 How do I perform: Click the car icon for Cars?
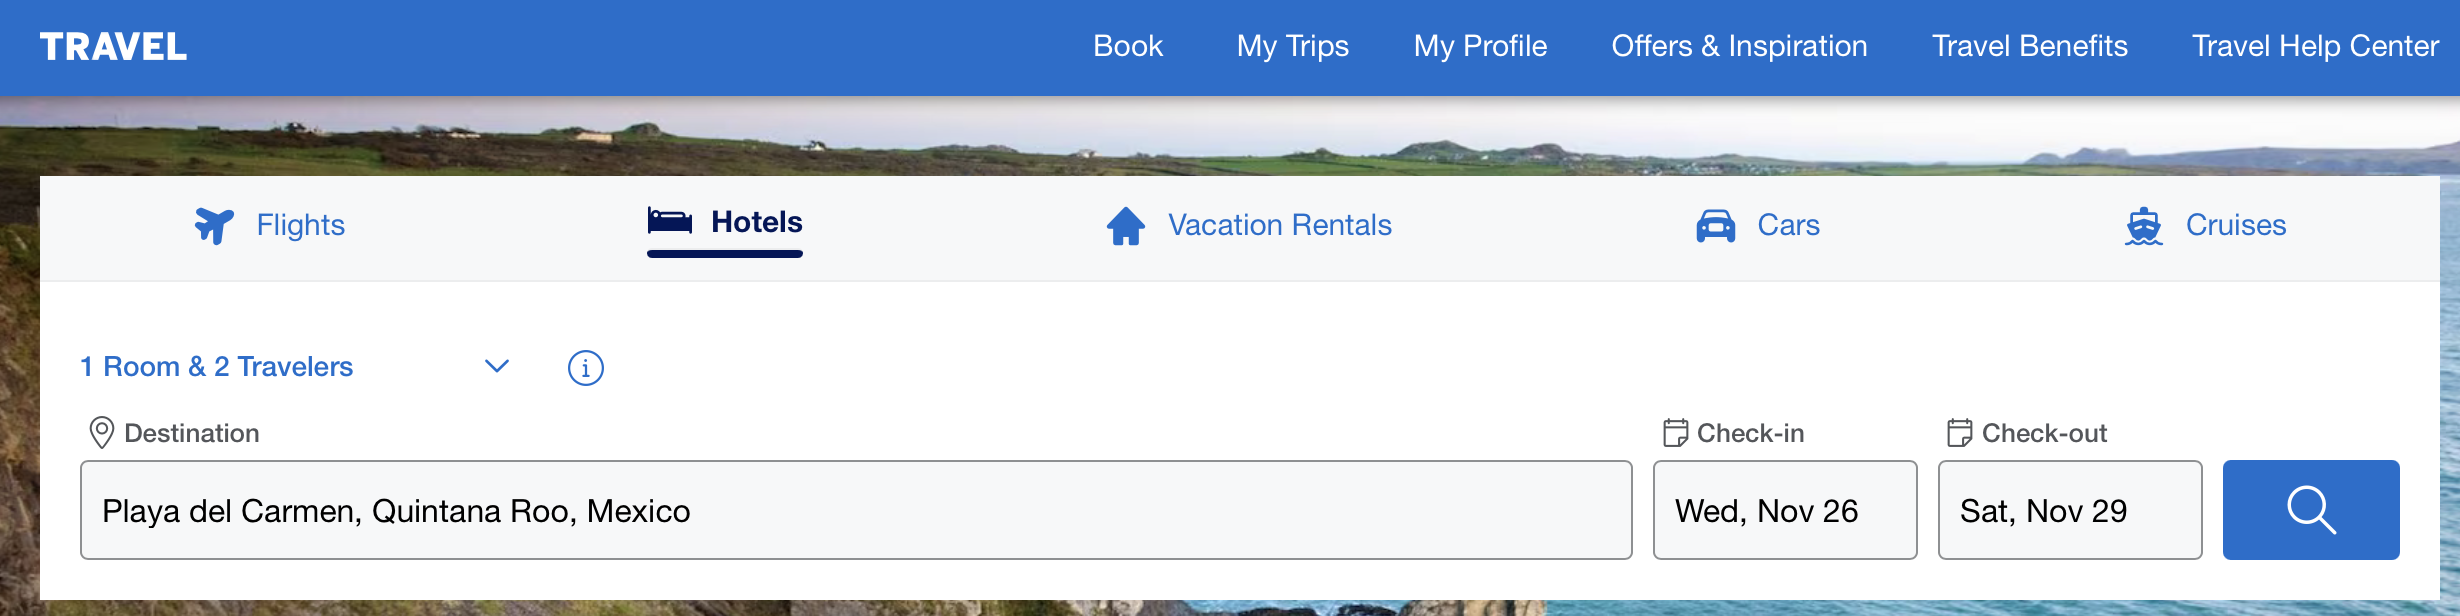(1715, 226)
